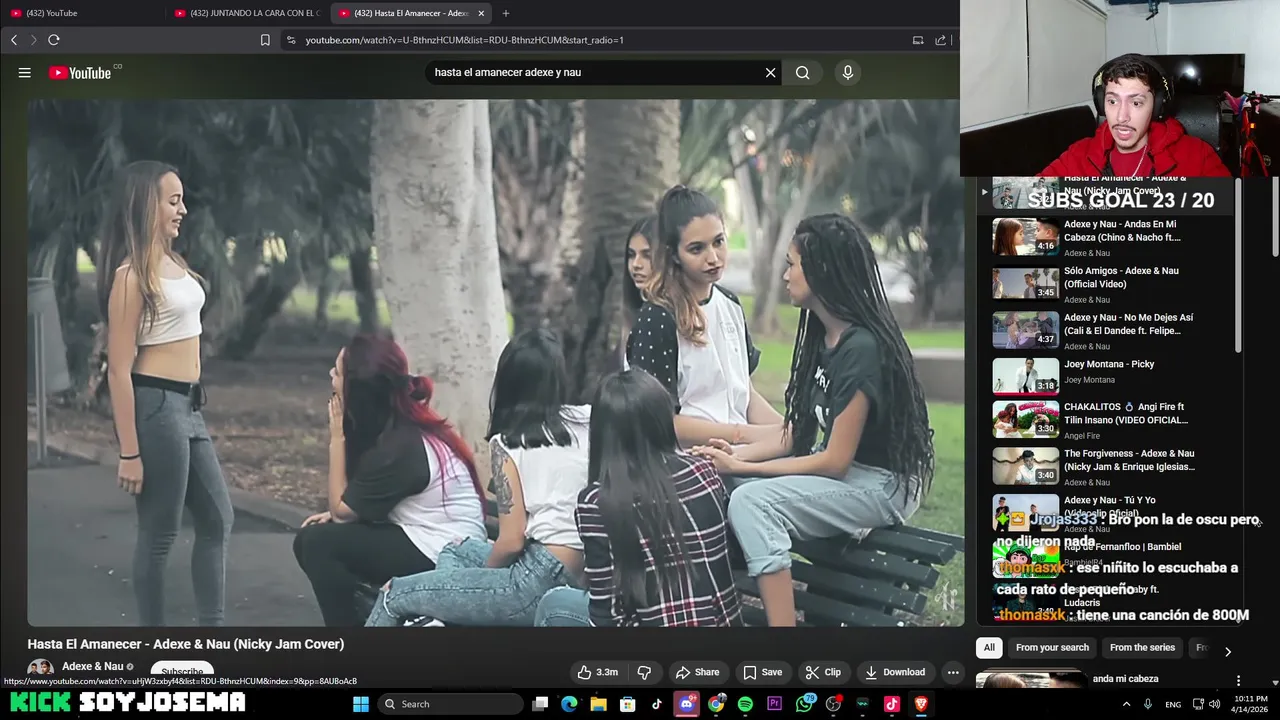Switch to 'JUNTANDO LA CARA CON EL' tab

coord(247,13)
